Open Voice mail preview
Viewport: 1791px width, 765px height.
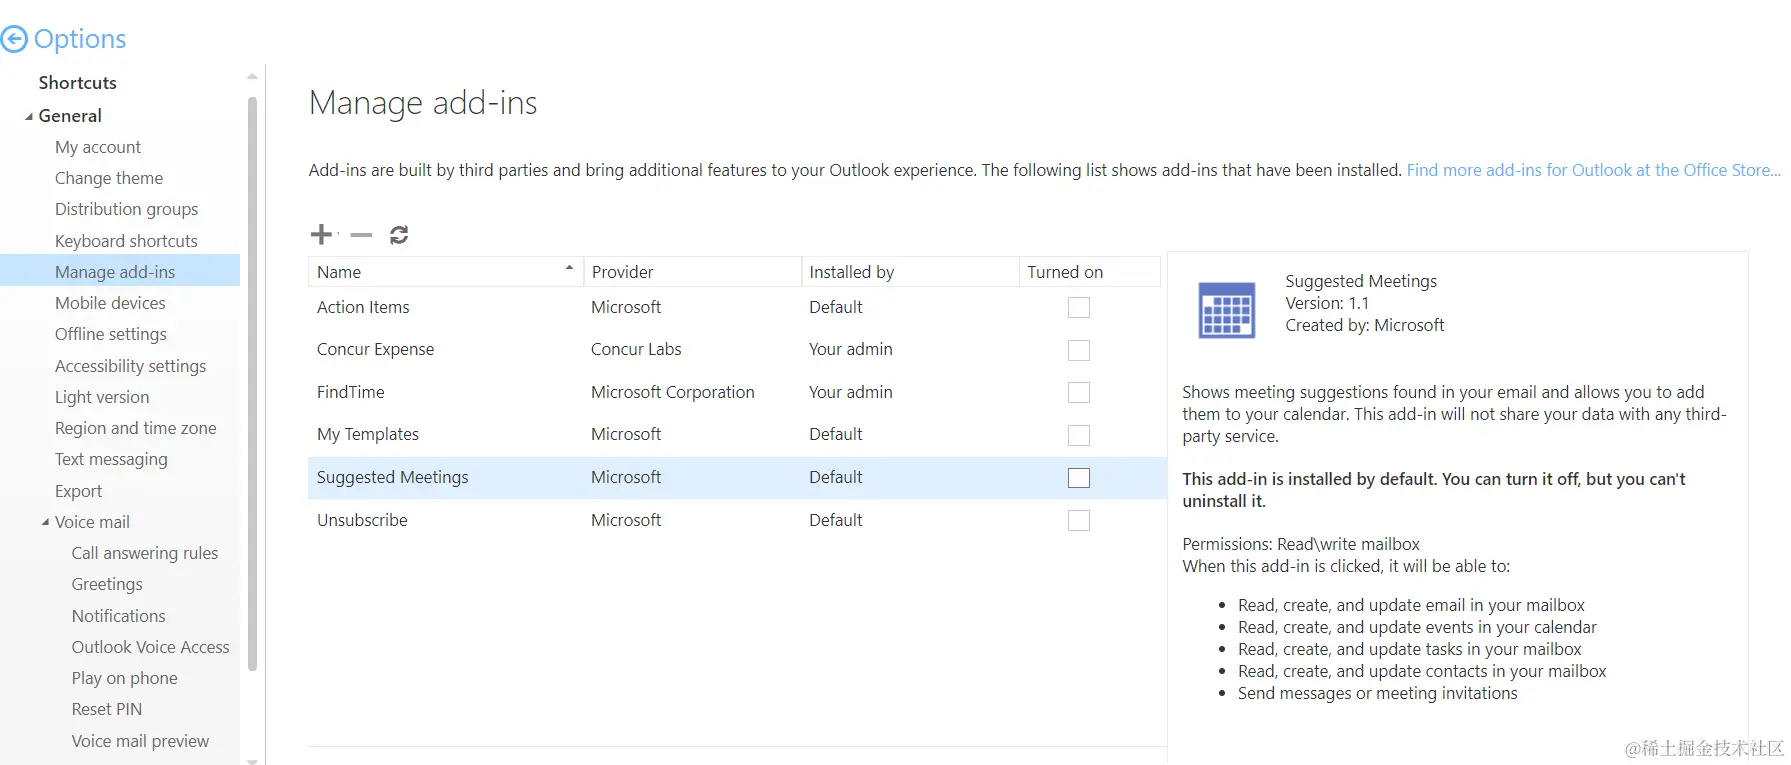pos(141,741)
